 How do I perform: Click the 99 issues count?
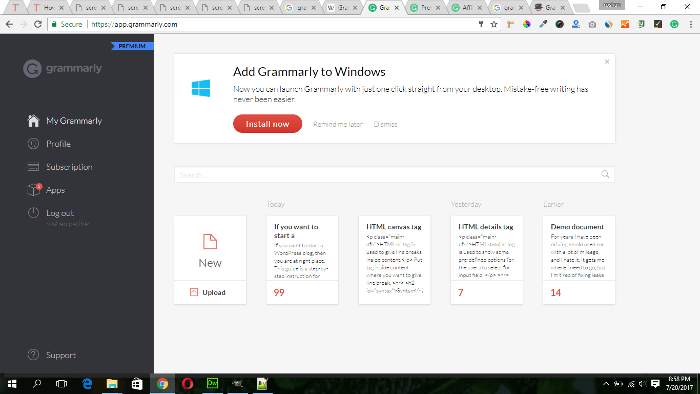click(x=279, y=293)
